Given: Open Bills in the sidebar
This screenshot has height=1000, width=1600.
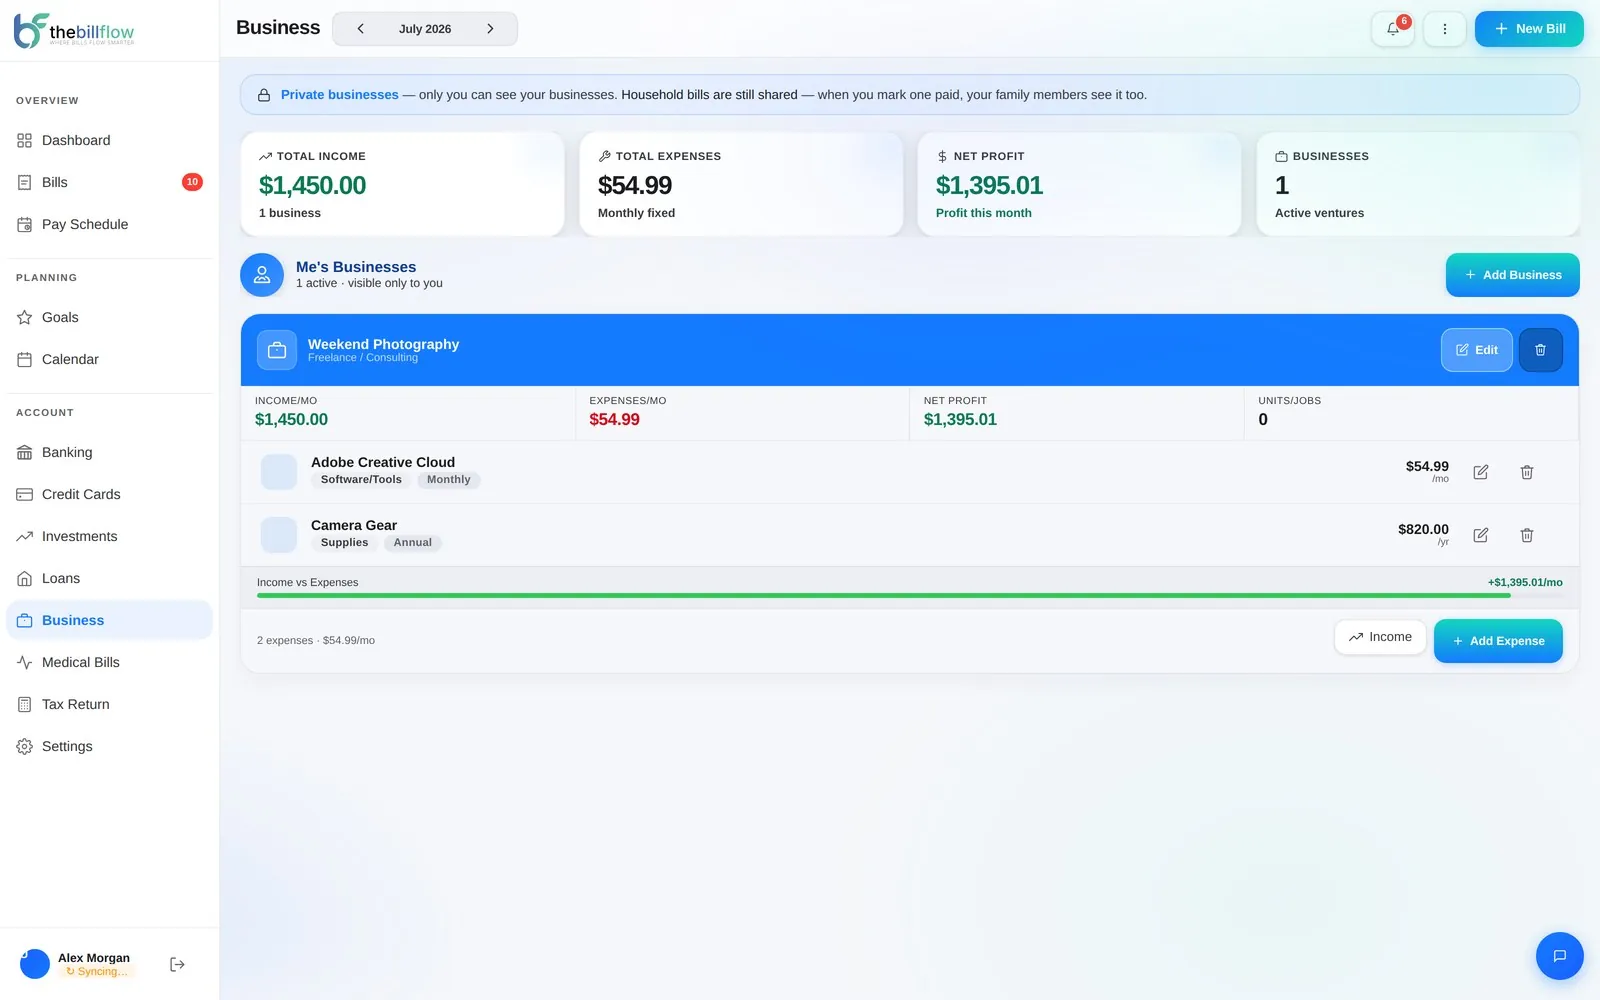Looking at the screenshot, I should pyautogui.click(x=109, y=183).
